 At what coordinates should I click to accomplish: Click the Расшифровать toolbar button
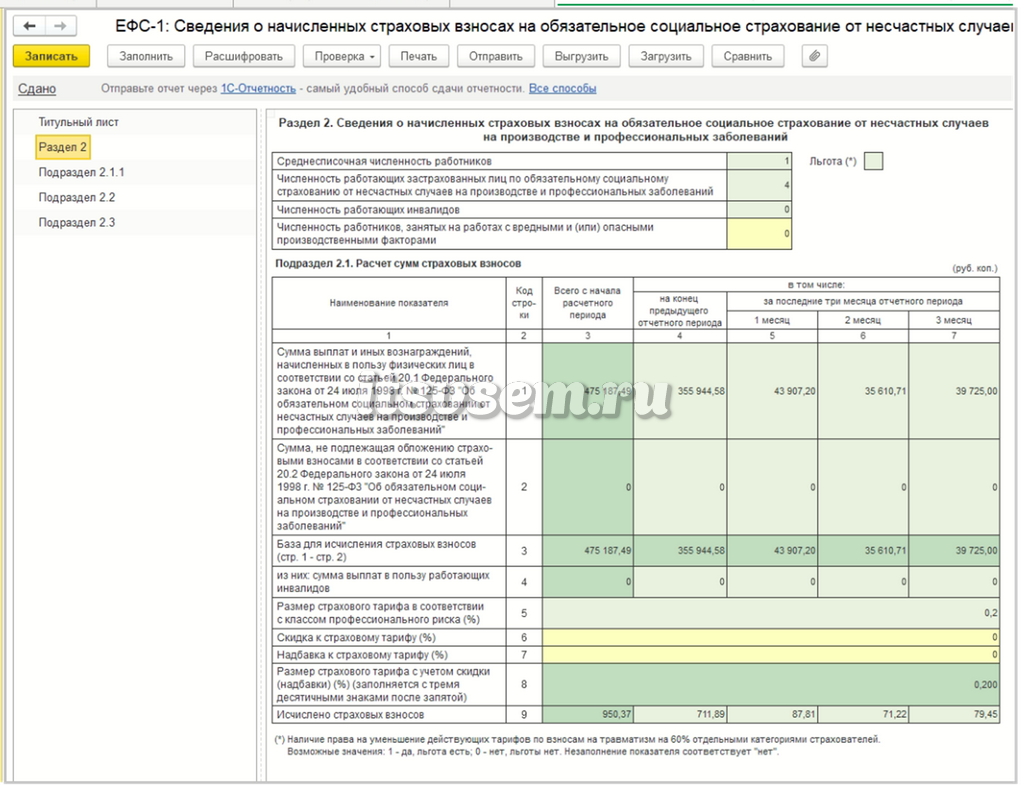pyautogui.click(x=244, y=56)
